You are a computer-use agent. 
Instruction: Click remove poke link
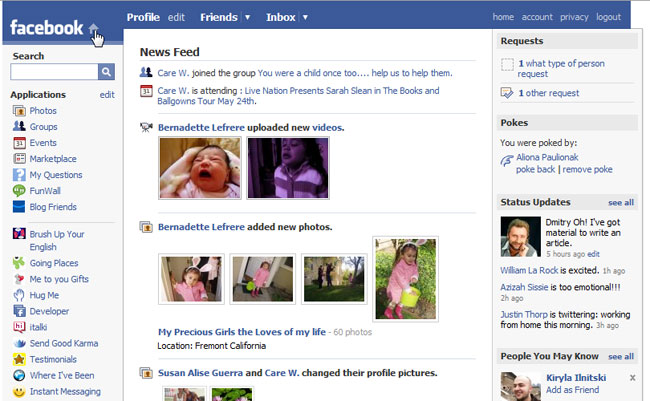[x=587, y=169]
